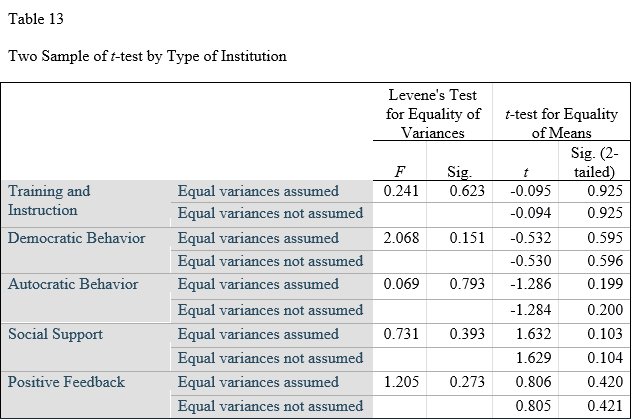Image resolution: width=631 pixels, height=420 pixels.
Task: Click the Sig. value 0.793
Action: 467,284
